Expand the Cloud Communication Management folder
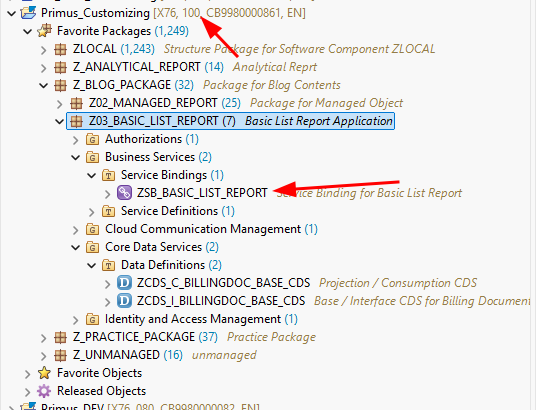The image size is (557, 410). click(76, 230)
